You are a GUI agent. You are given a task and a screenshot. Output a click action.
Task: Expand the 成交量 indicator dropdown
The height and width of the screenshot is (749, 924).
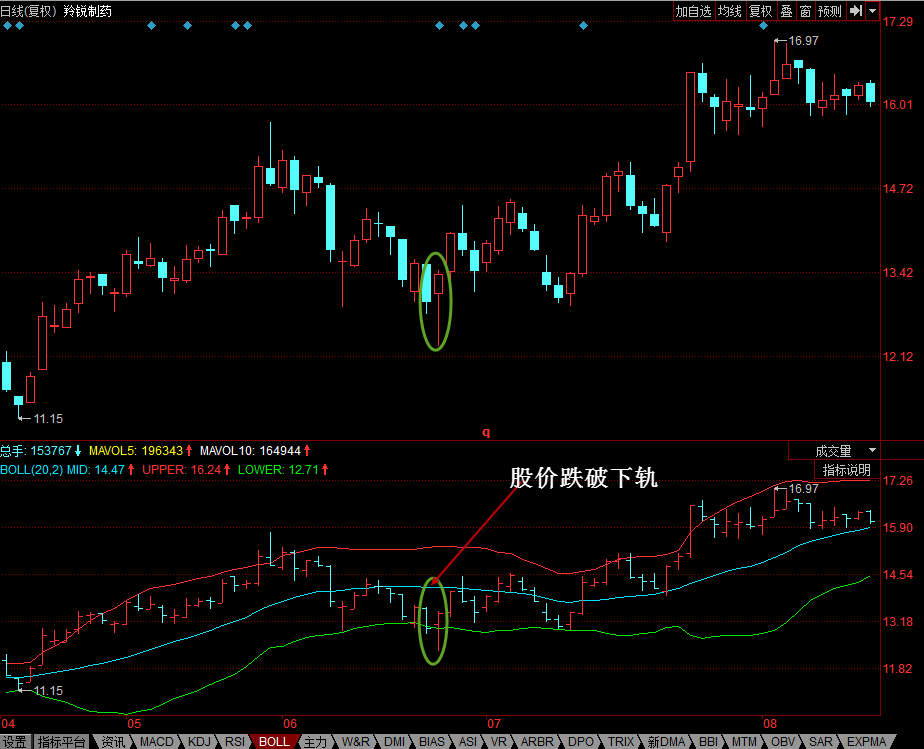872,451
